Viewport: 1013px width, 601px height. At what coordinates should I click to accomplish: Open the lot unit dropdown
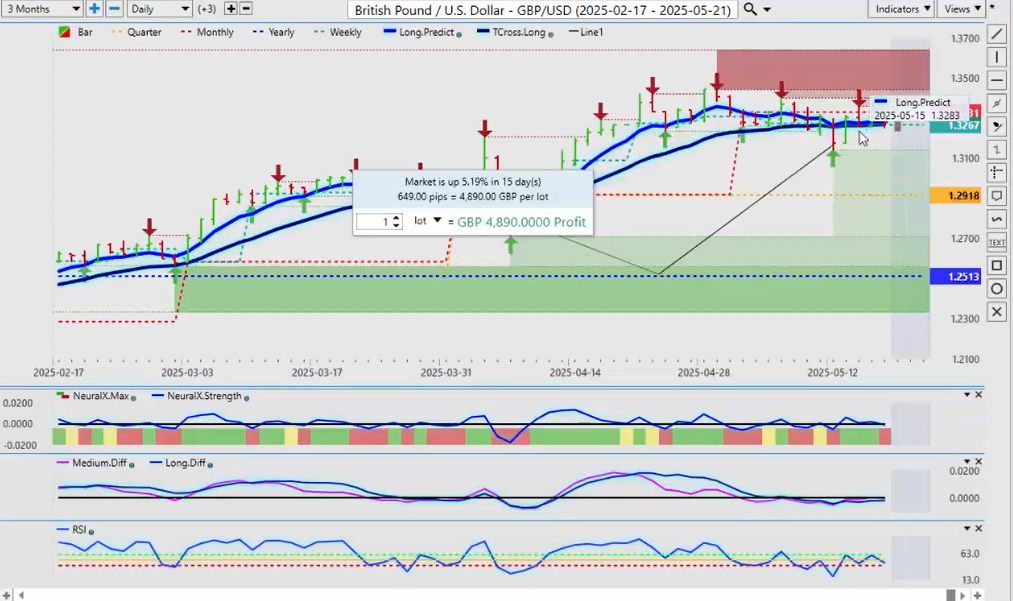(427, 221)
